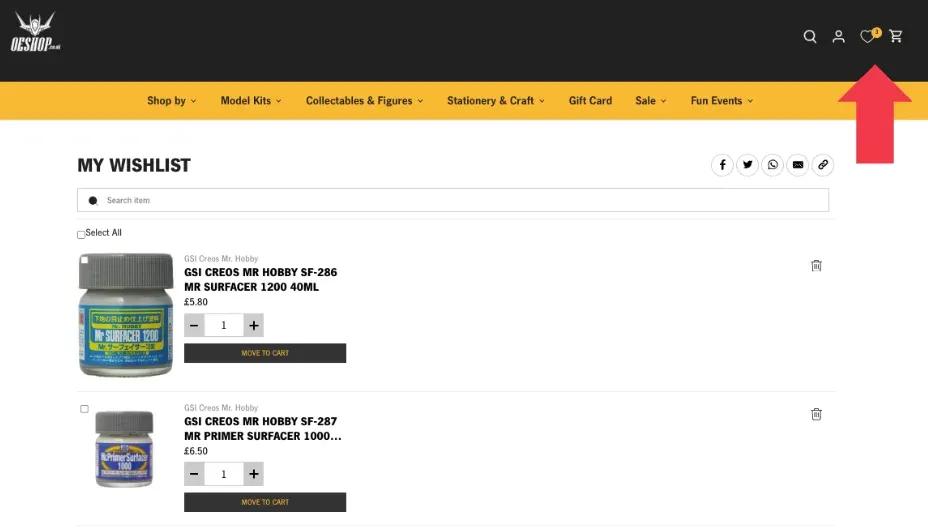
Task: Open GSI Creos SF-287 Mr Primer Surfacer title
Action: pos(263,429)
